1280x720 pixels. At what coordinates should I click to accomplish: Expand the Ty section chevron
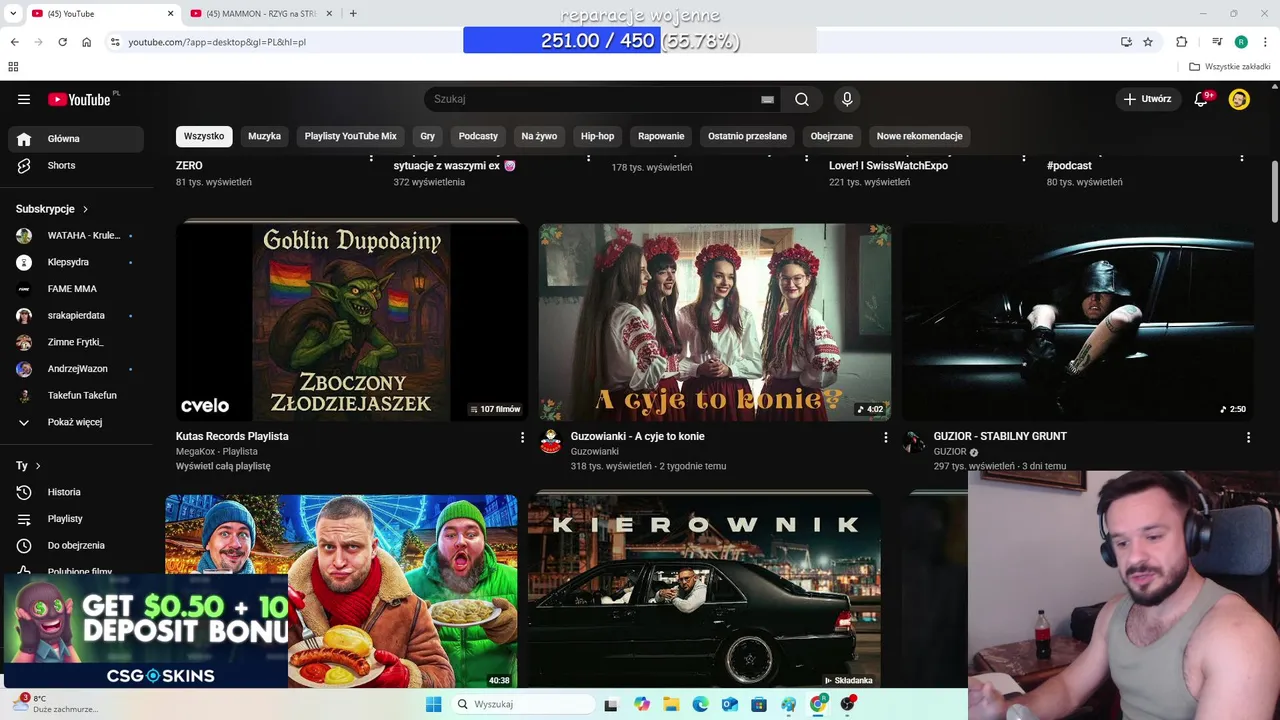[38, 466]
